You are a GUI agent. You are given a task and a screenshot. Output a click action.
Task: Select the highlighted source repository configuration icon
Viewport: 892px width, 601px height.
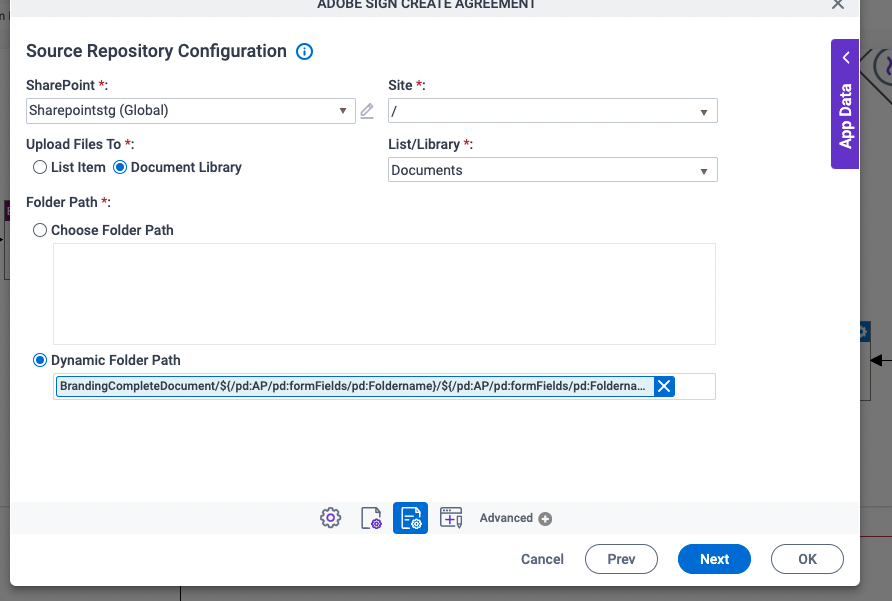(x=410, y=518)
